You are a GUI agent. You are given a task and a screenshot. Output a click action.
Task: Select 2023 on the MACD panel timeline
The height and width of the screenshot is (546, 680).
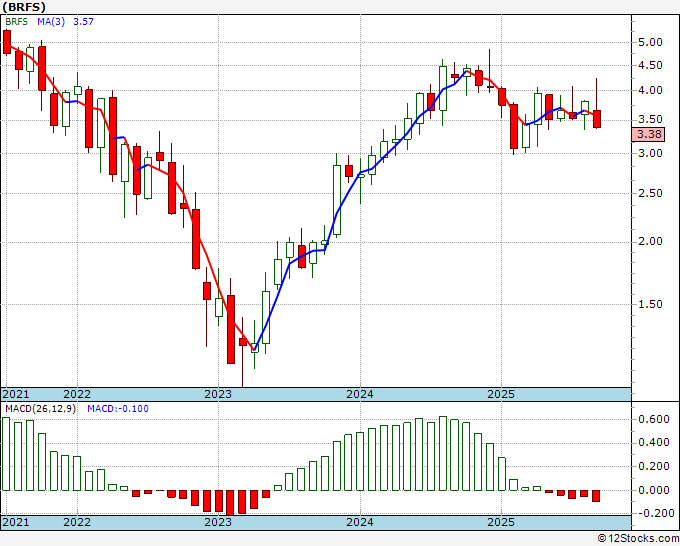pos(218,522)
